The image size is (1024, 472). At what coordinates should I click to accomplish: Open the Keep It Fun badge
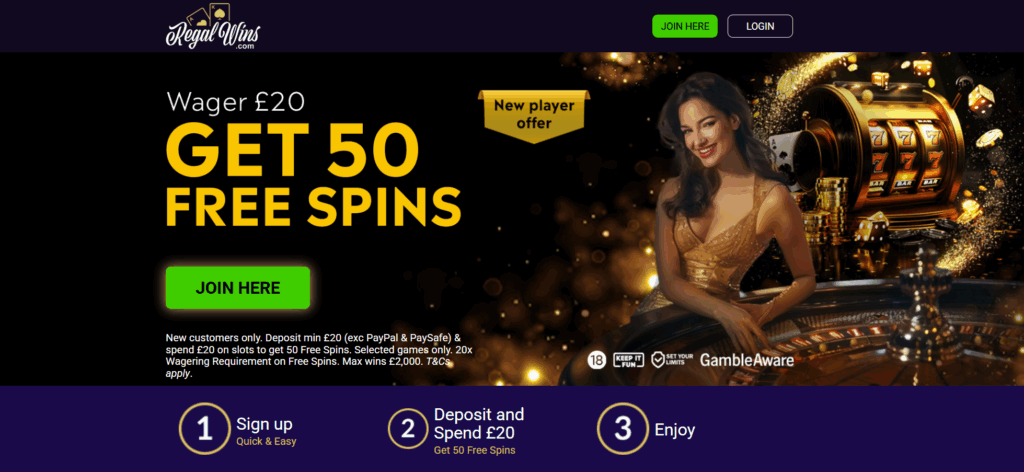pyautogui.click(x=629, y=360)
